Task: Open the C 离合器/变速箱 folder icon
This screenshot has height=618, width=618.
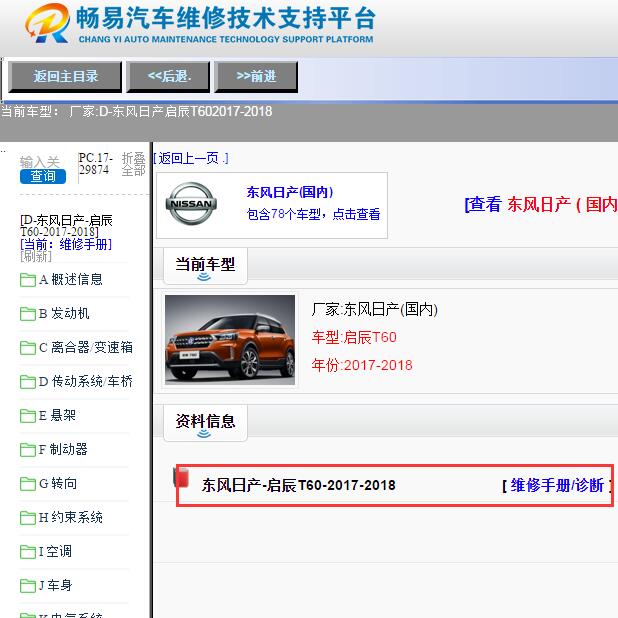Action: click(28, 348)
